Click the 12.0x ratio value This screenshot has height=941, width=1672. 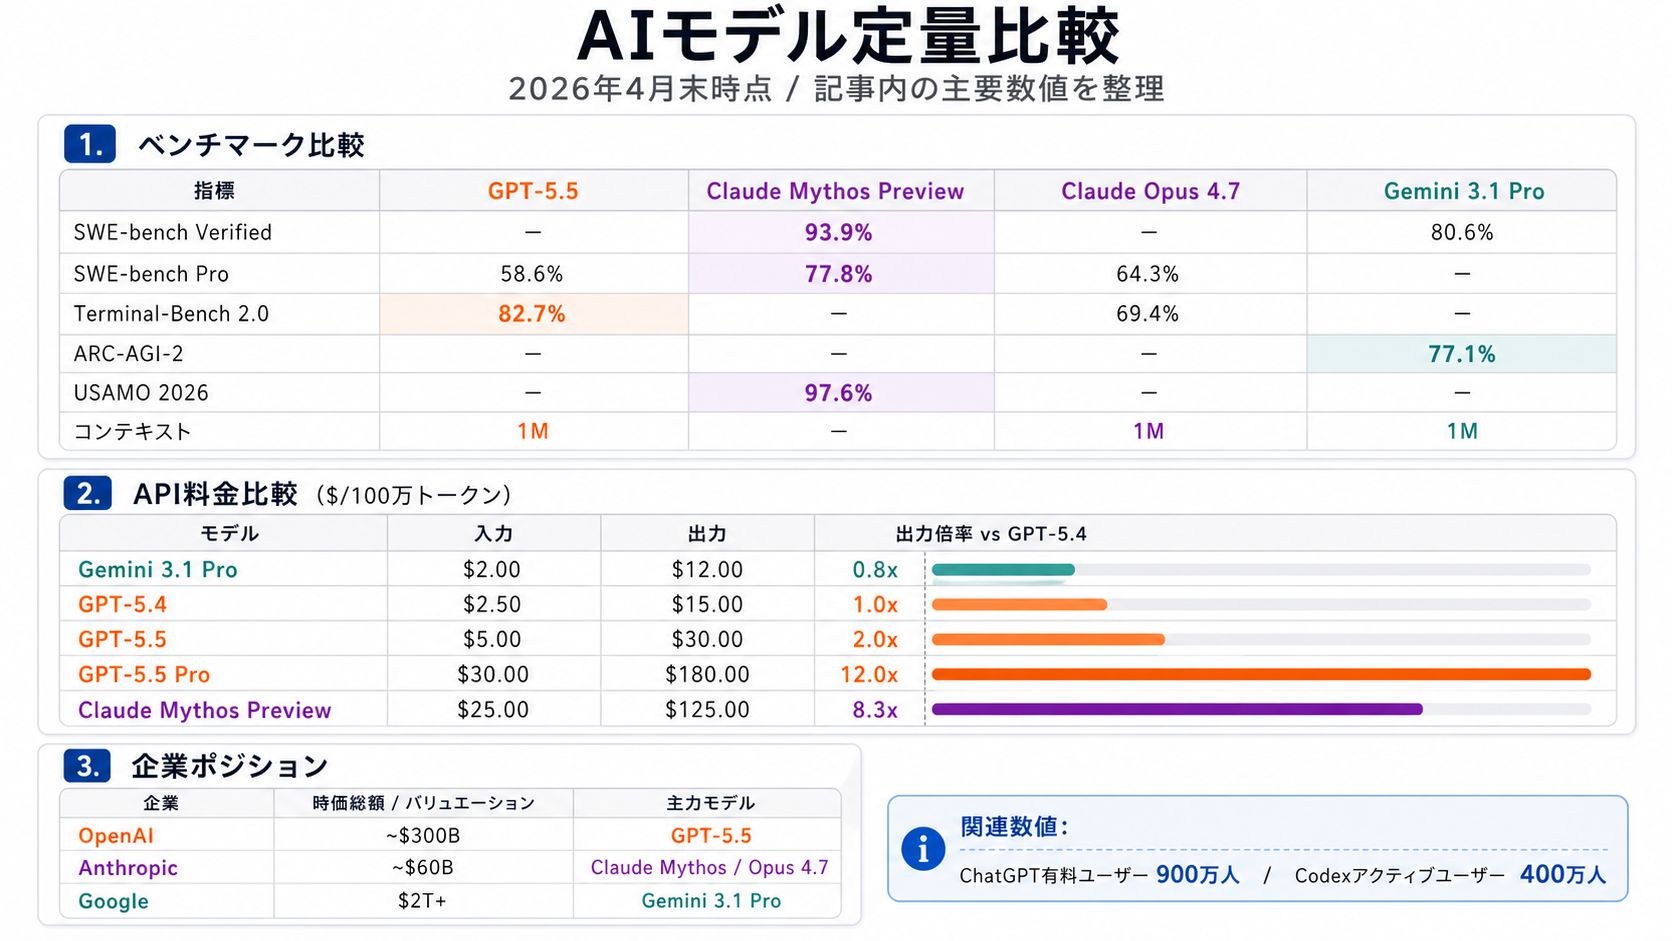[869, 674]
